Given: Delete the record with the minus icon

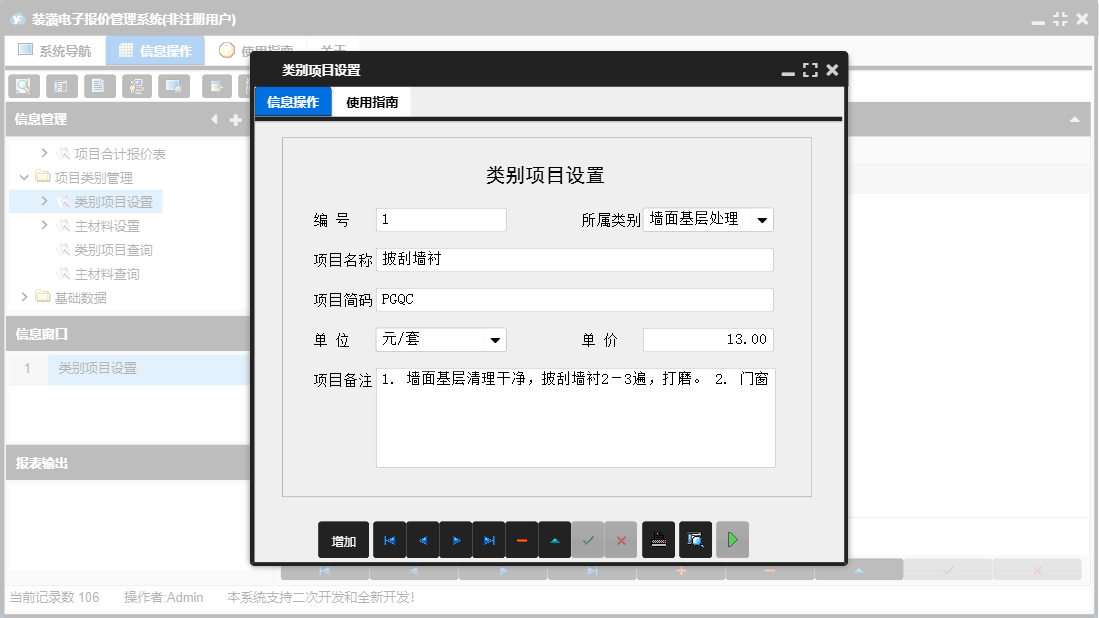Looking at the screenshot, I should coord(521,539).
